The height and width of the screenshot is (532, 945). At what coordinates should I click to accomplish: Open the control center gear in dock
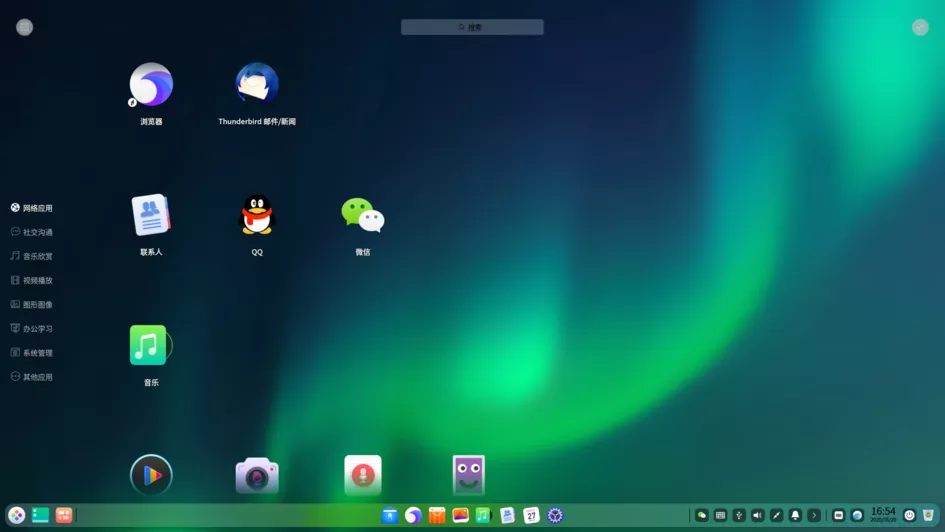click(555, 516)
